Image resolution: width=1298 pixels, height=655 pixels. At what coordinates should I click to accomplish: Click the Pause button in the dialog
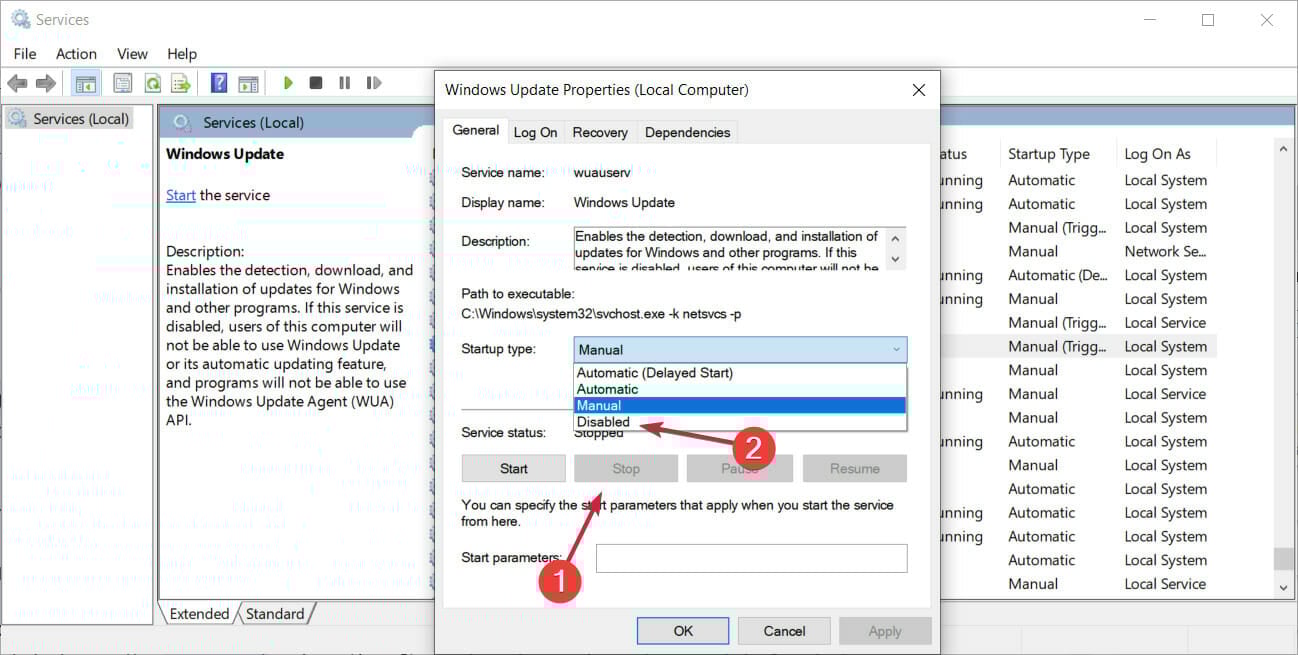coord(740,468)
